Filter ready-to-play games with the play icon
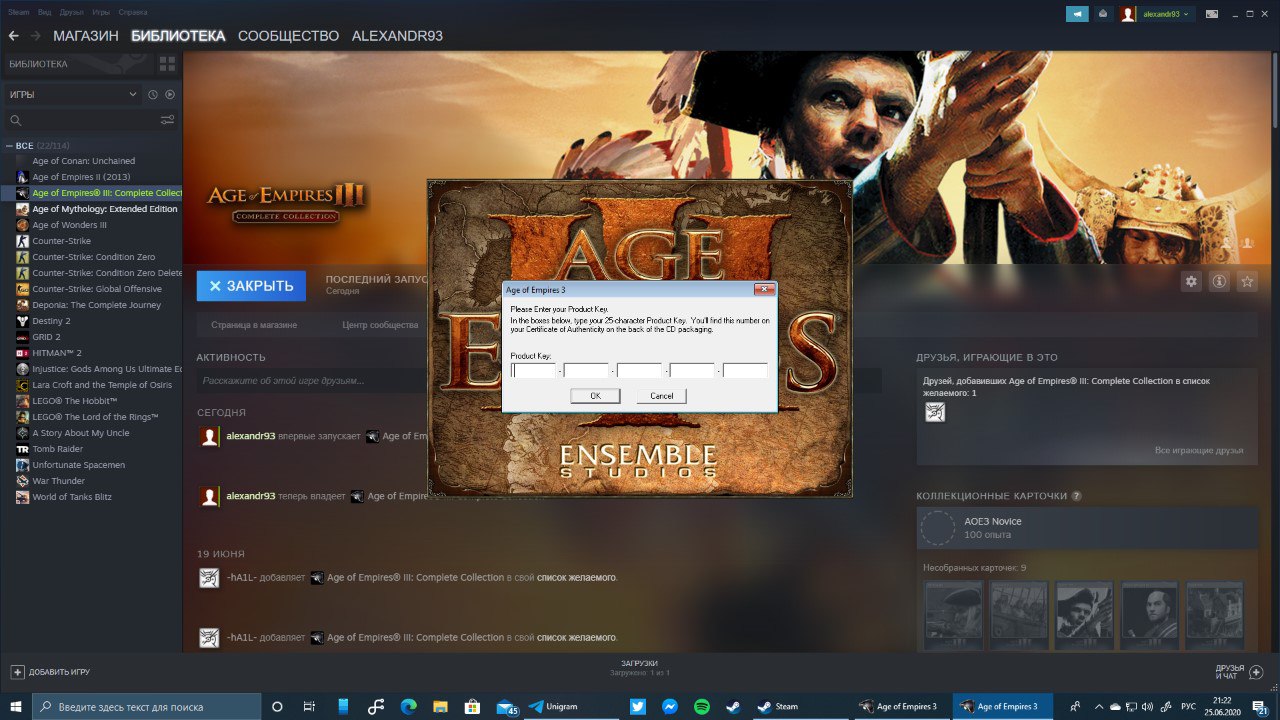The width and height of the screenshot is (1280, 720). tap(170, 94)
